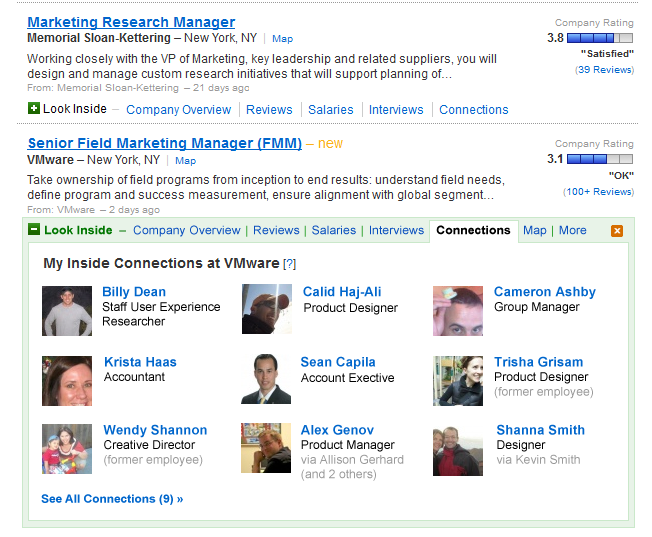Open Marketing Research Manager job title
652x537 pixels.
(x=131, y=22)
